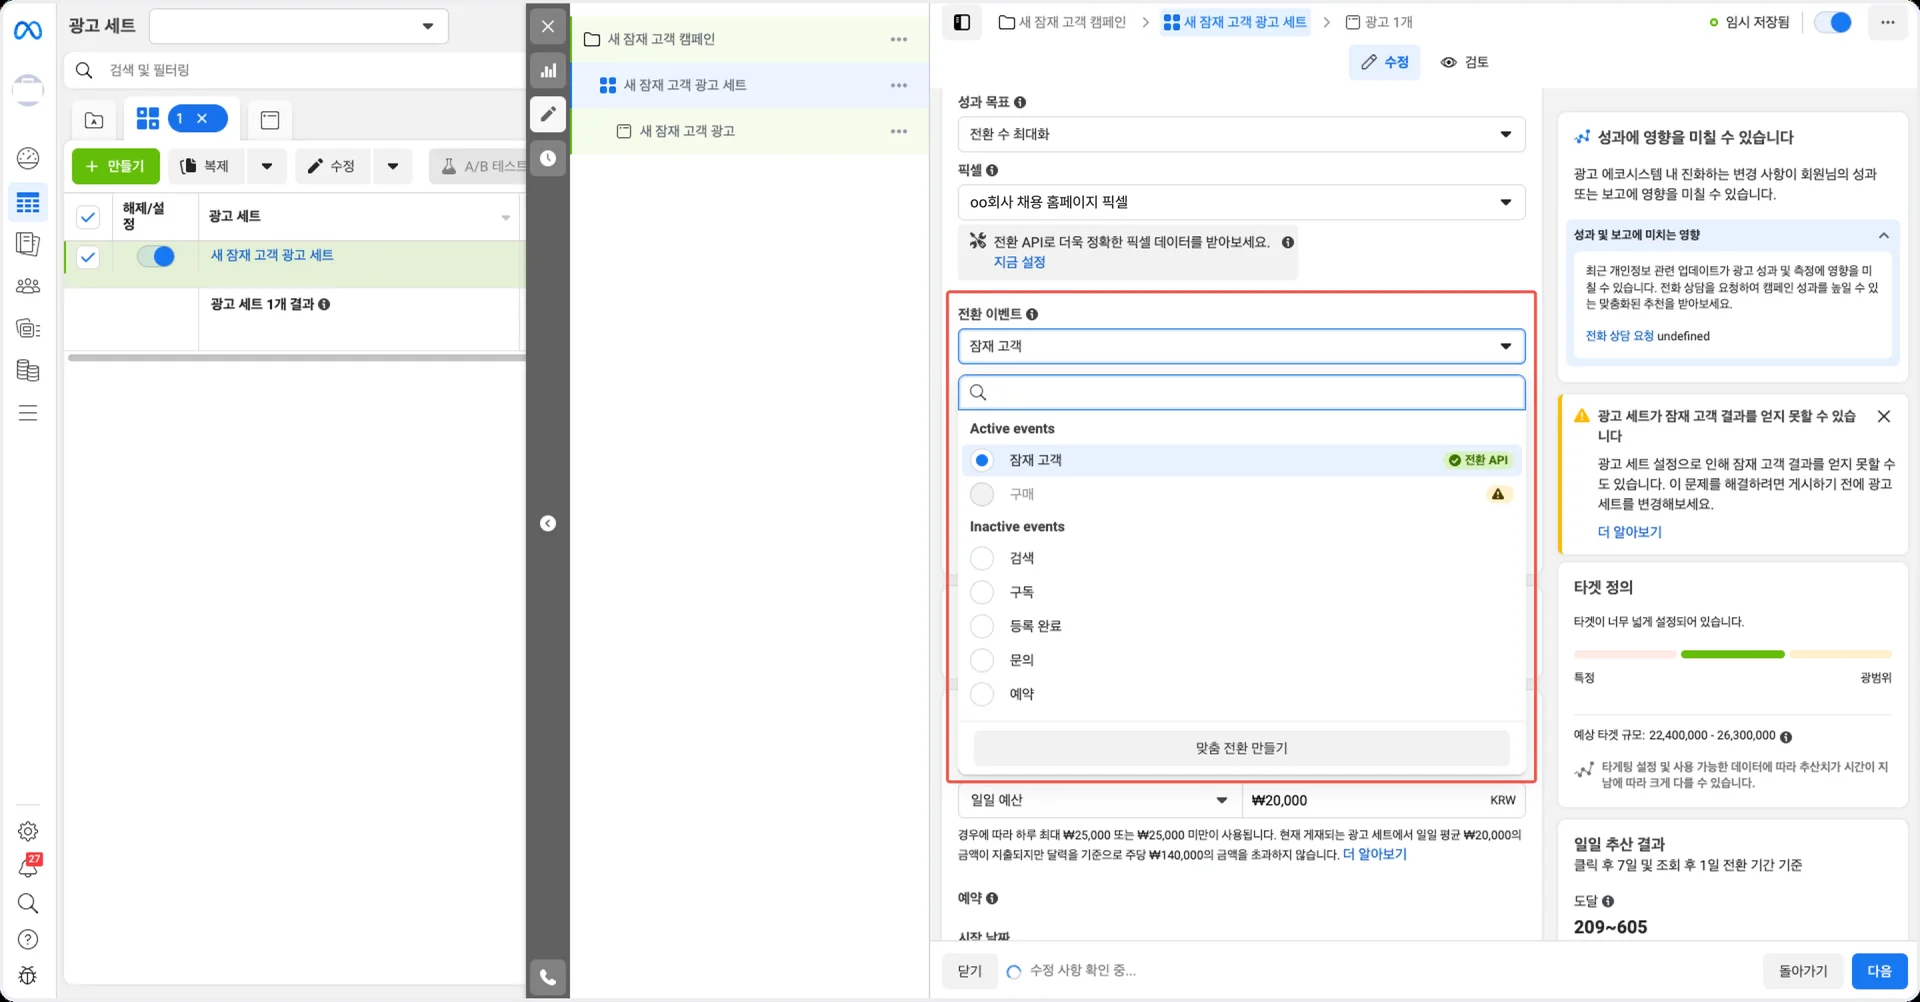This screenshot has height=1002, width=1920.
Task: Click the search magnifier in the left sidebar
Action: point(28,903)
